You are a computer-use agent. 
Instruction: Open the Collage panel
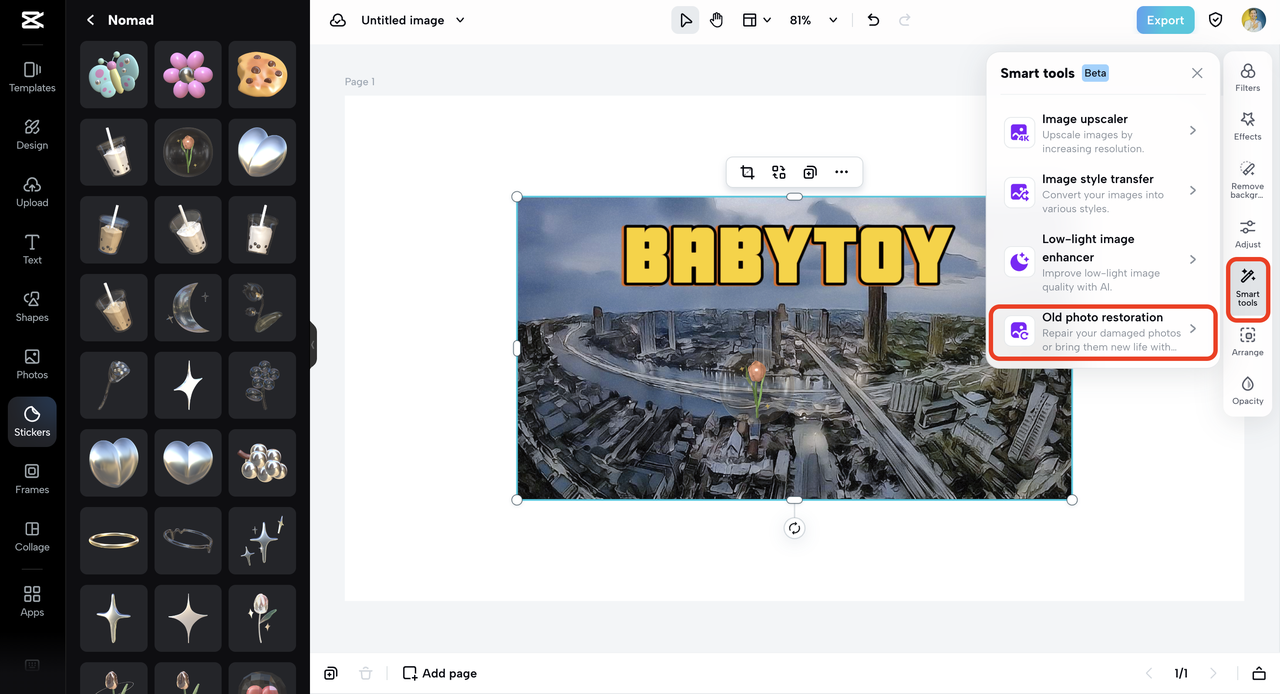tap(32, 536)
